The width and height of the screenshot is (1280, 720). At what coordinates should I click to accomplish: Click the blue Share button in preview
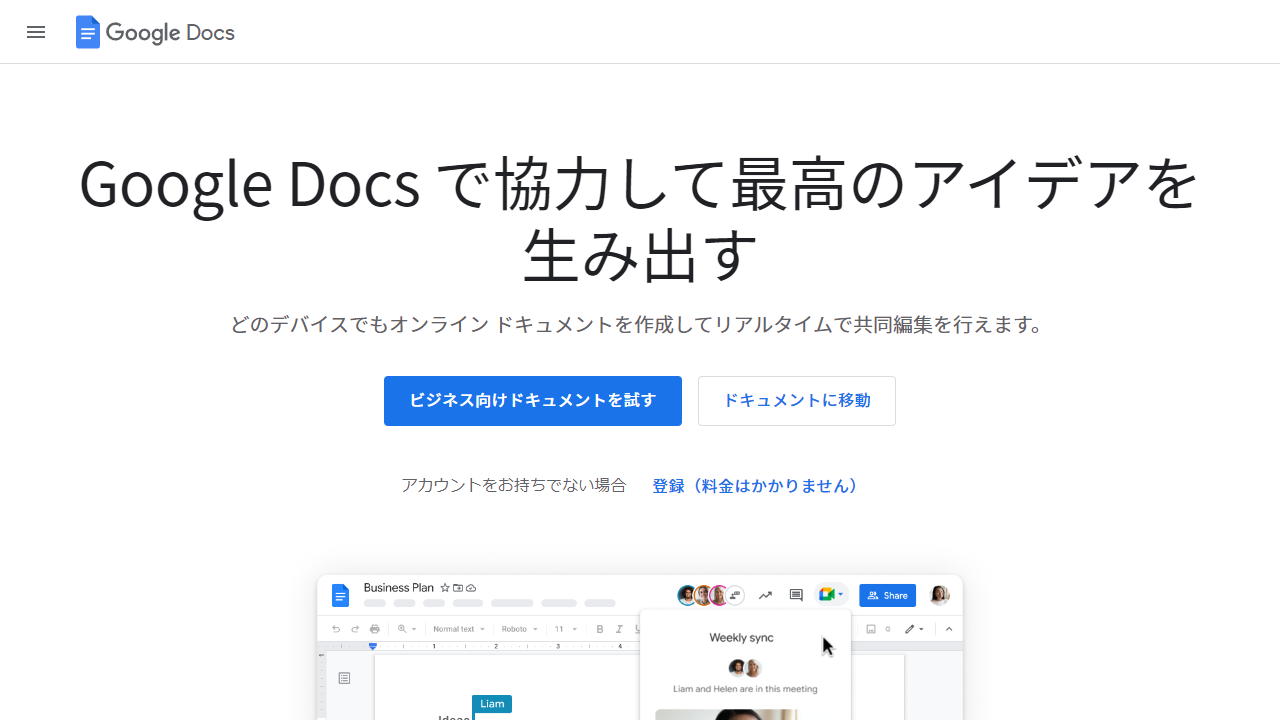click(887, 595)
